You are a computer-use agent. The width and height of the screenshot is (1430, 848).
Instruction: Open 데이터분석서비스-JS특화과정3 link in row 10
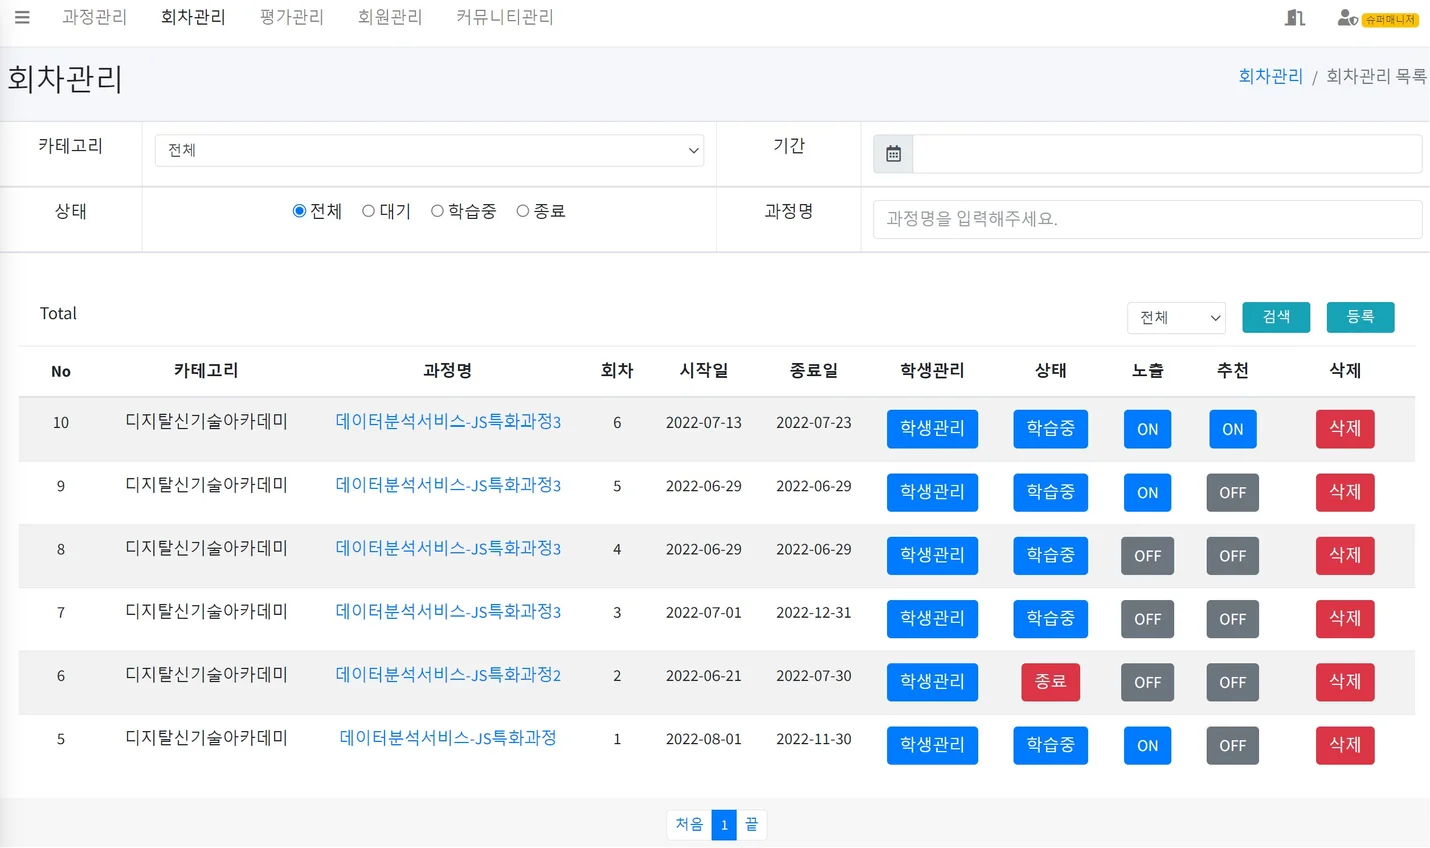448,422
